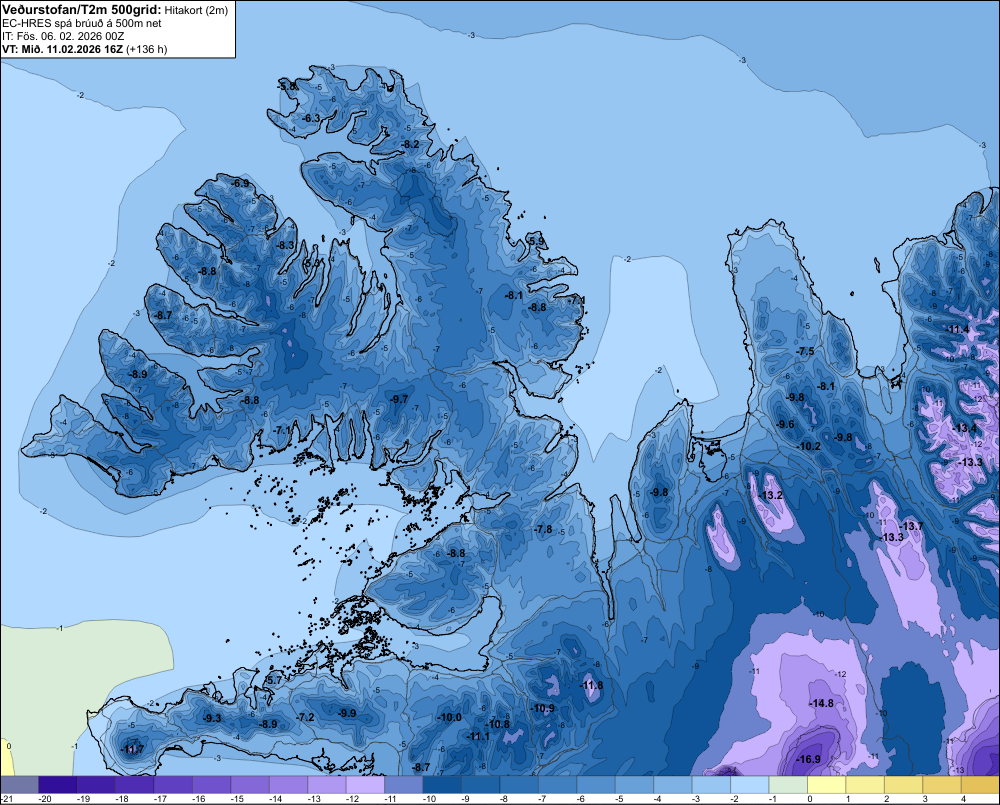
Task: Click the legend swatch labeled -10
Action: coord(442,784)
